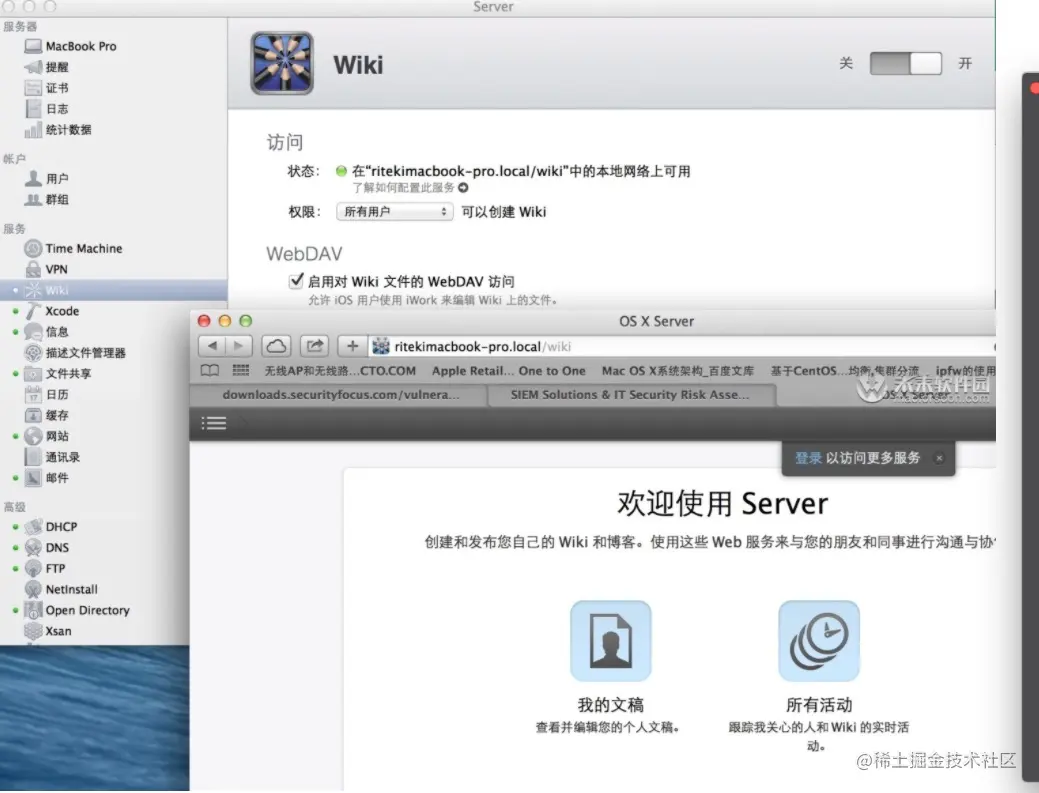This screenshot has height=793, width=1039.
Task: Open the FTP service
Action: pyautogui.click(x=45, y=568)
